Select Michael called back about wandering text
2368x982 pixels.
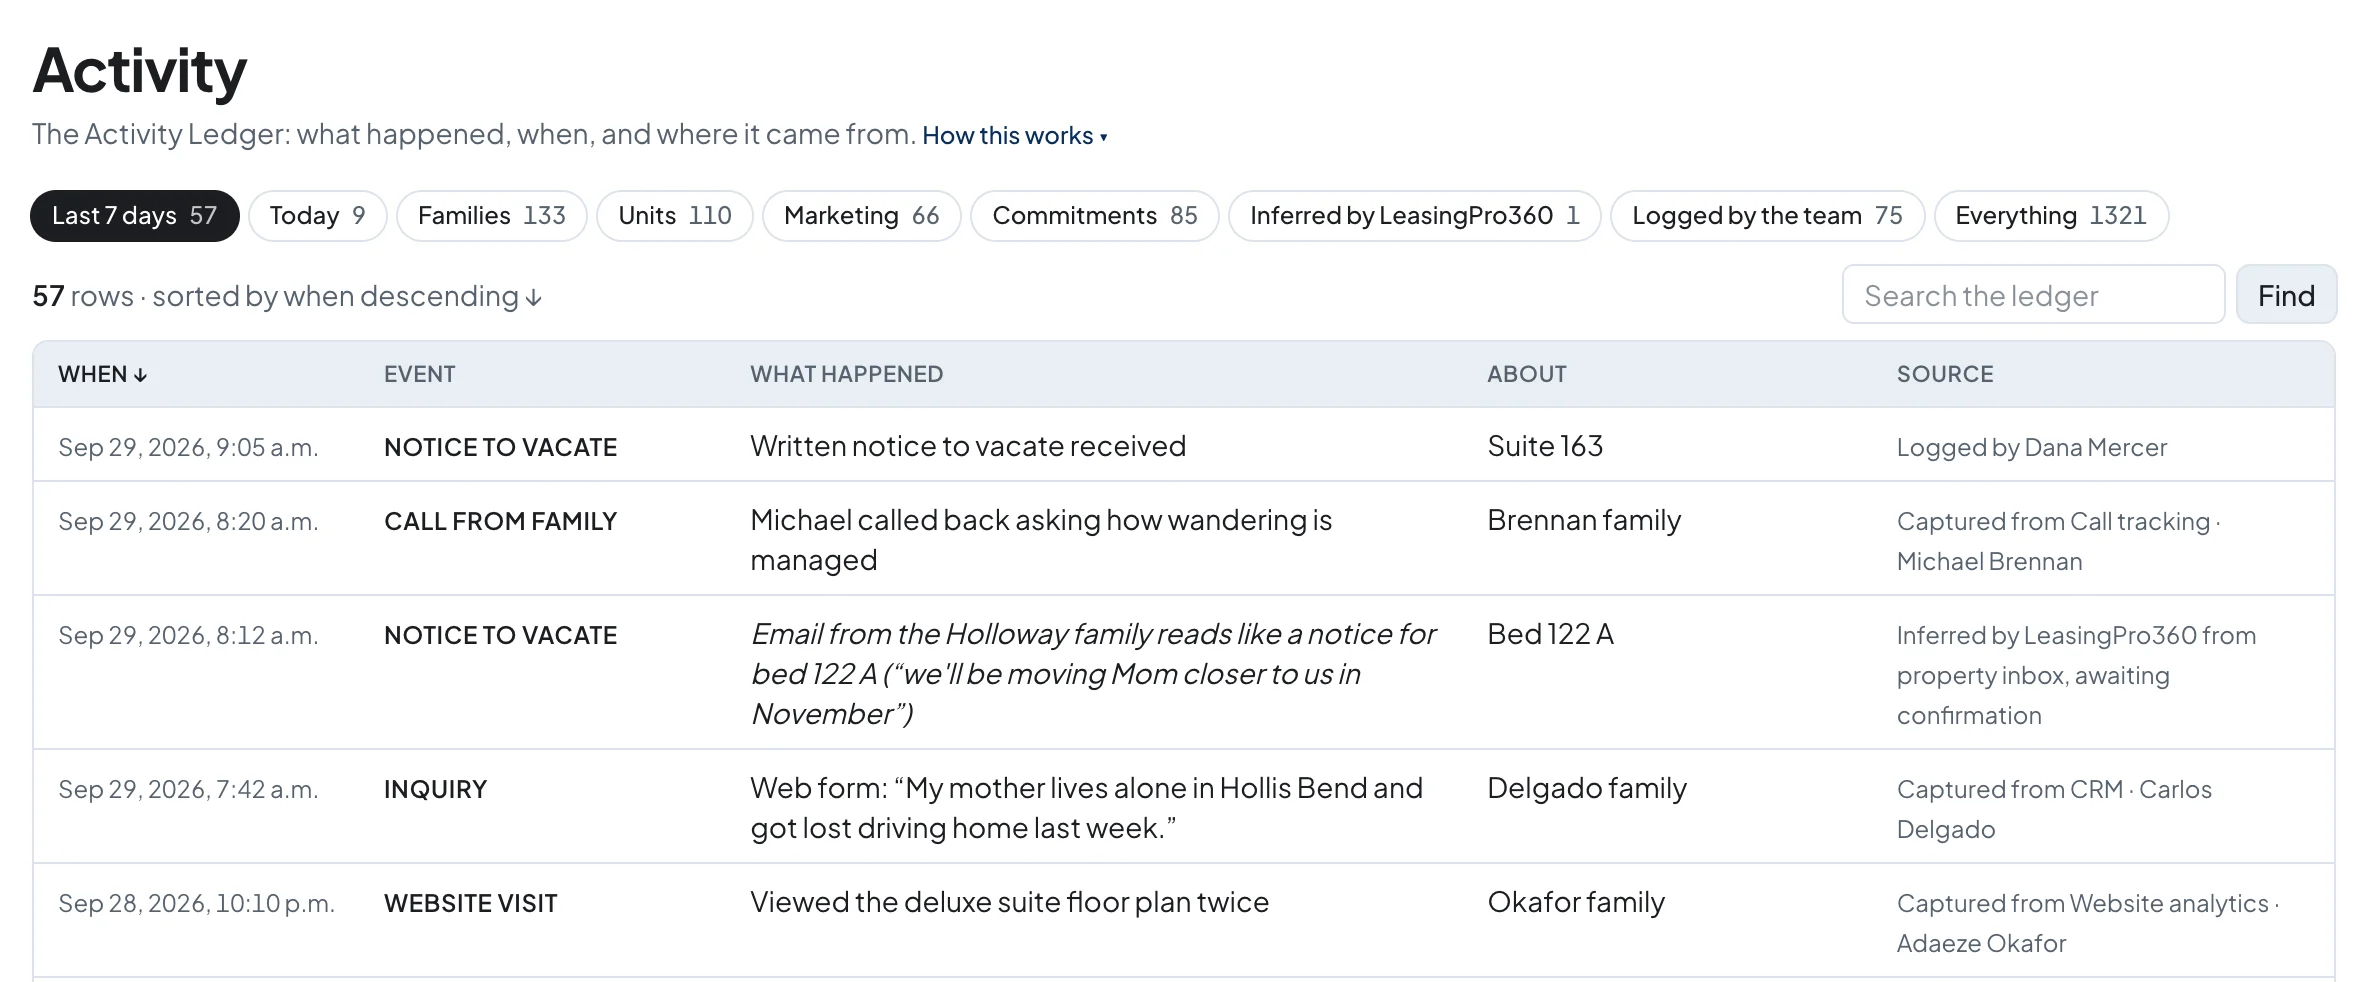tap(1041, 540)
